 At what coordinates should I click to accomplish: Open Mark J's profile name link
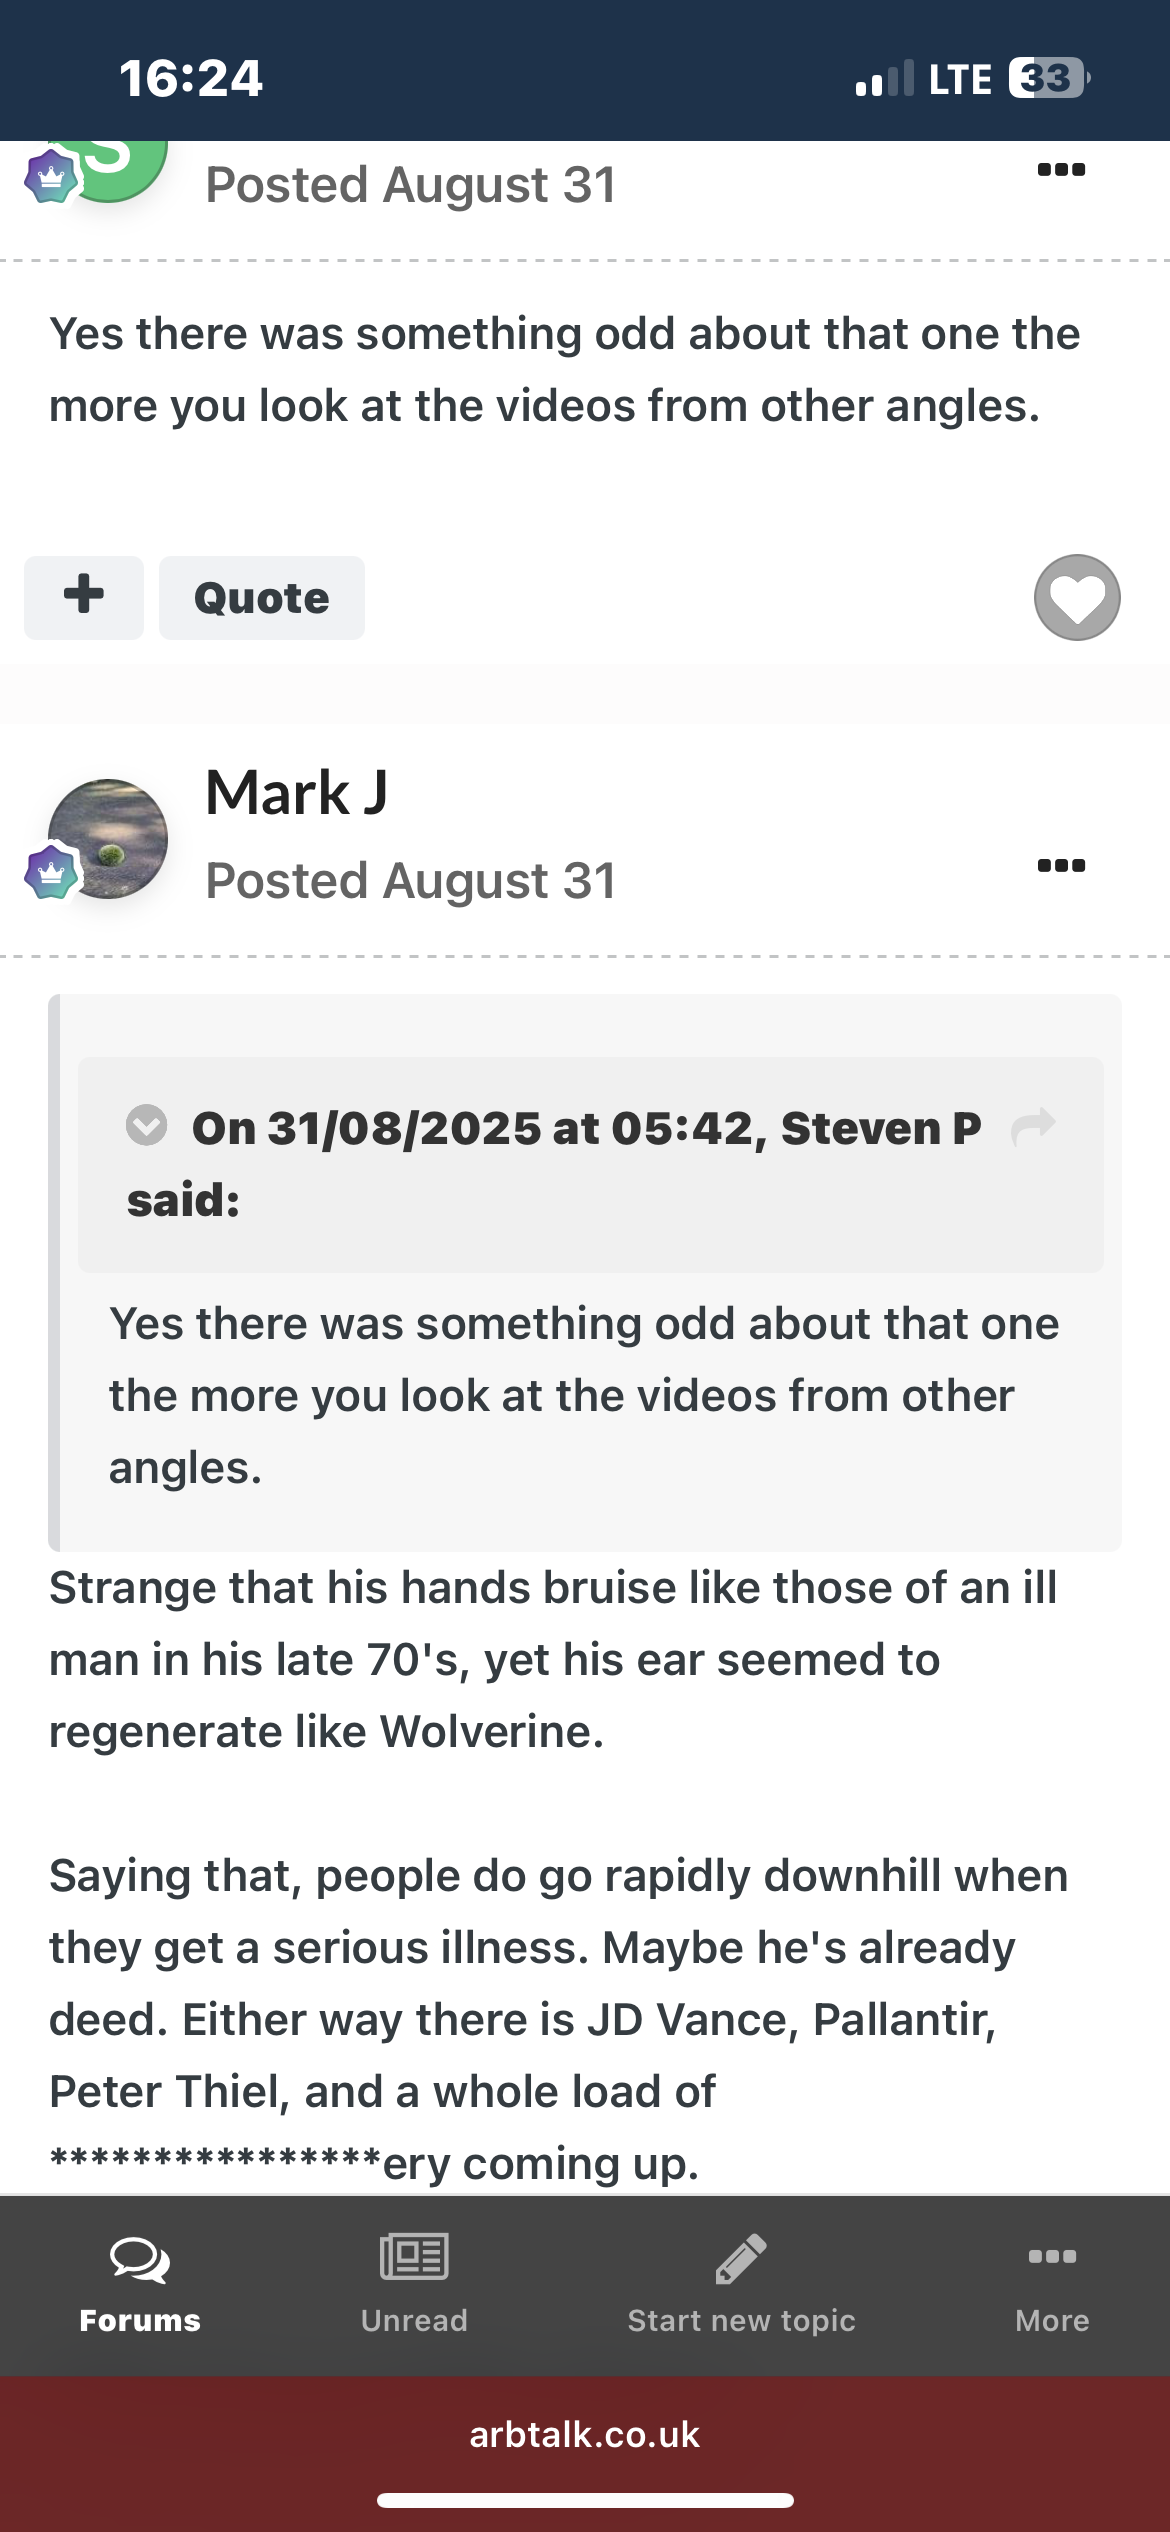pyautogui.click(x=296, y=793)
